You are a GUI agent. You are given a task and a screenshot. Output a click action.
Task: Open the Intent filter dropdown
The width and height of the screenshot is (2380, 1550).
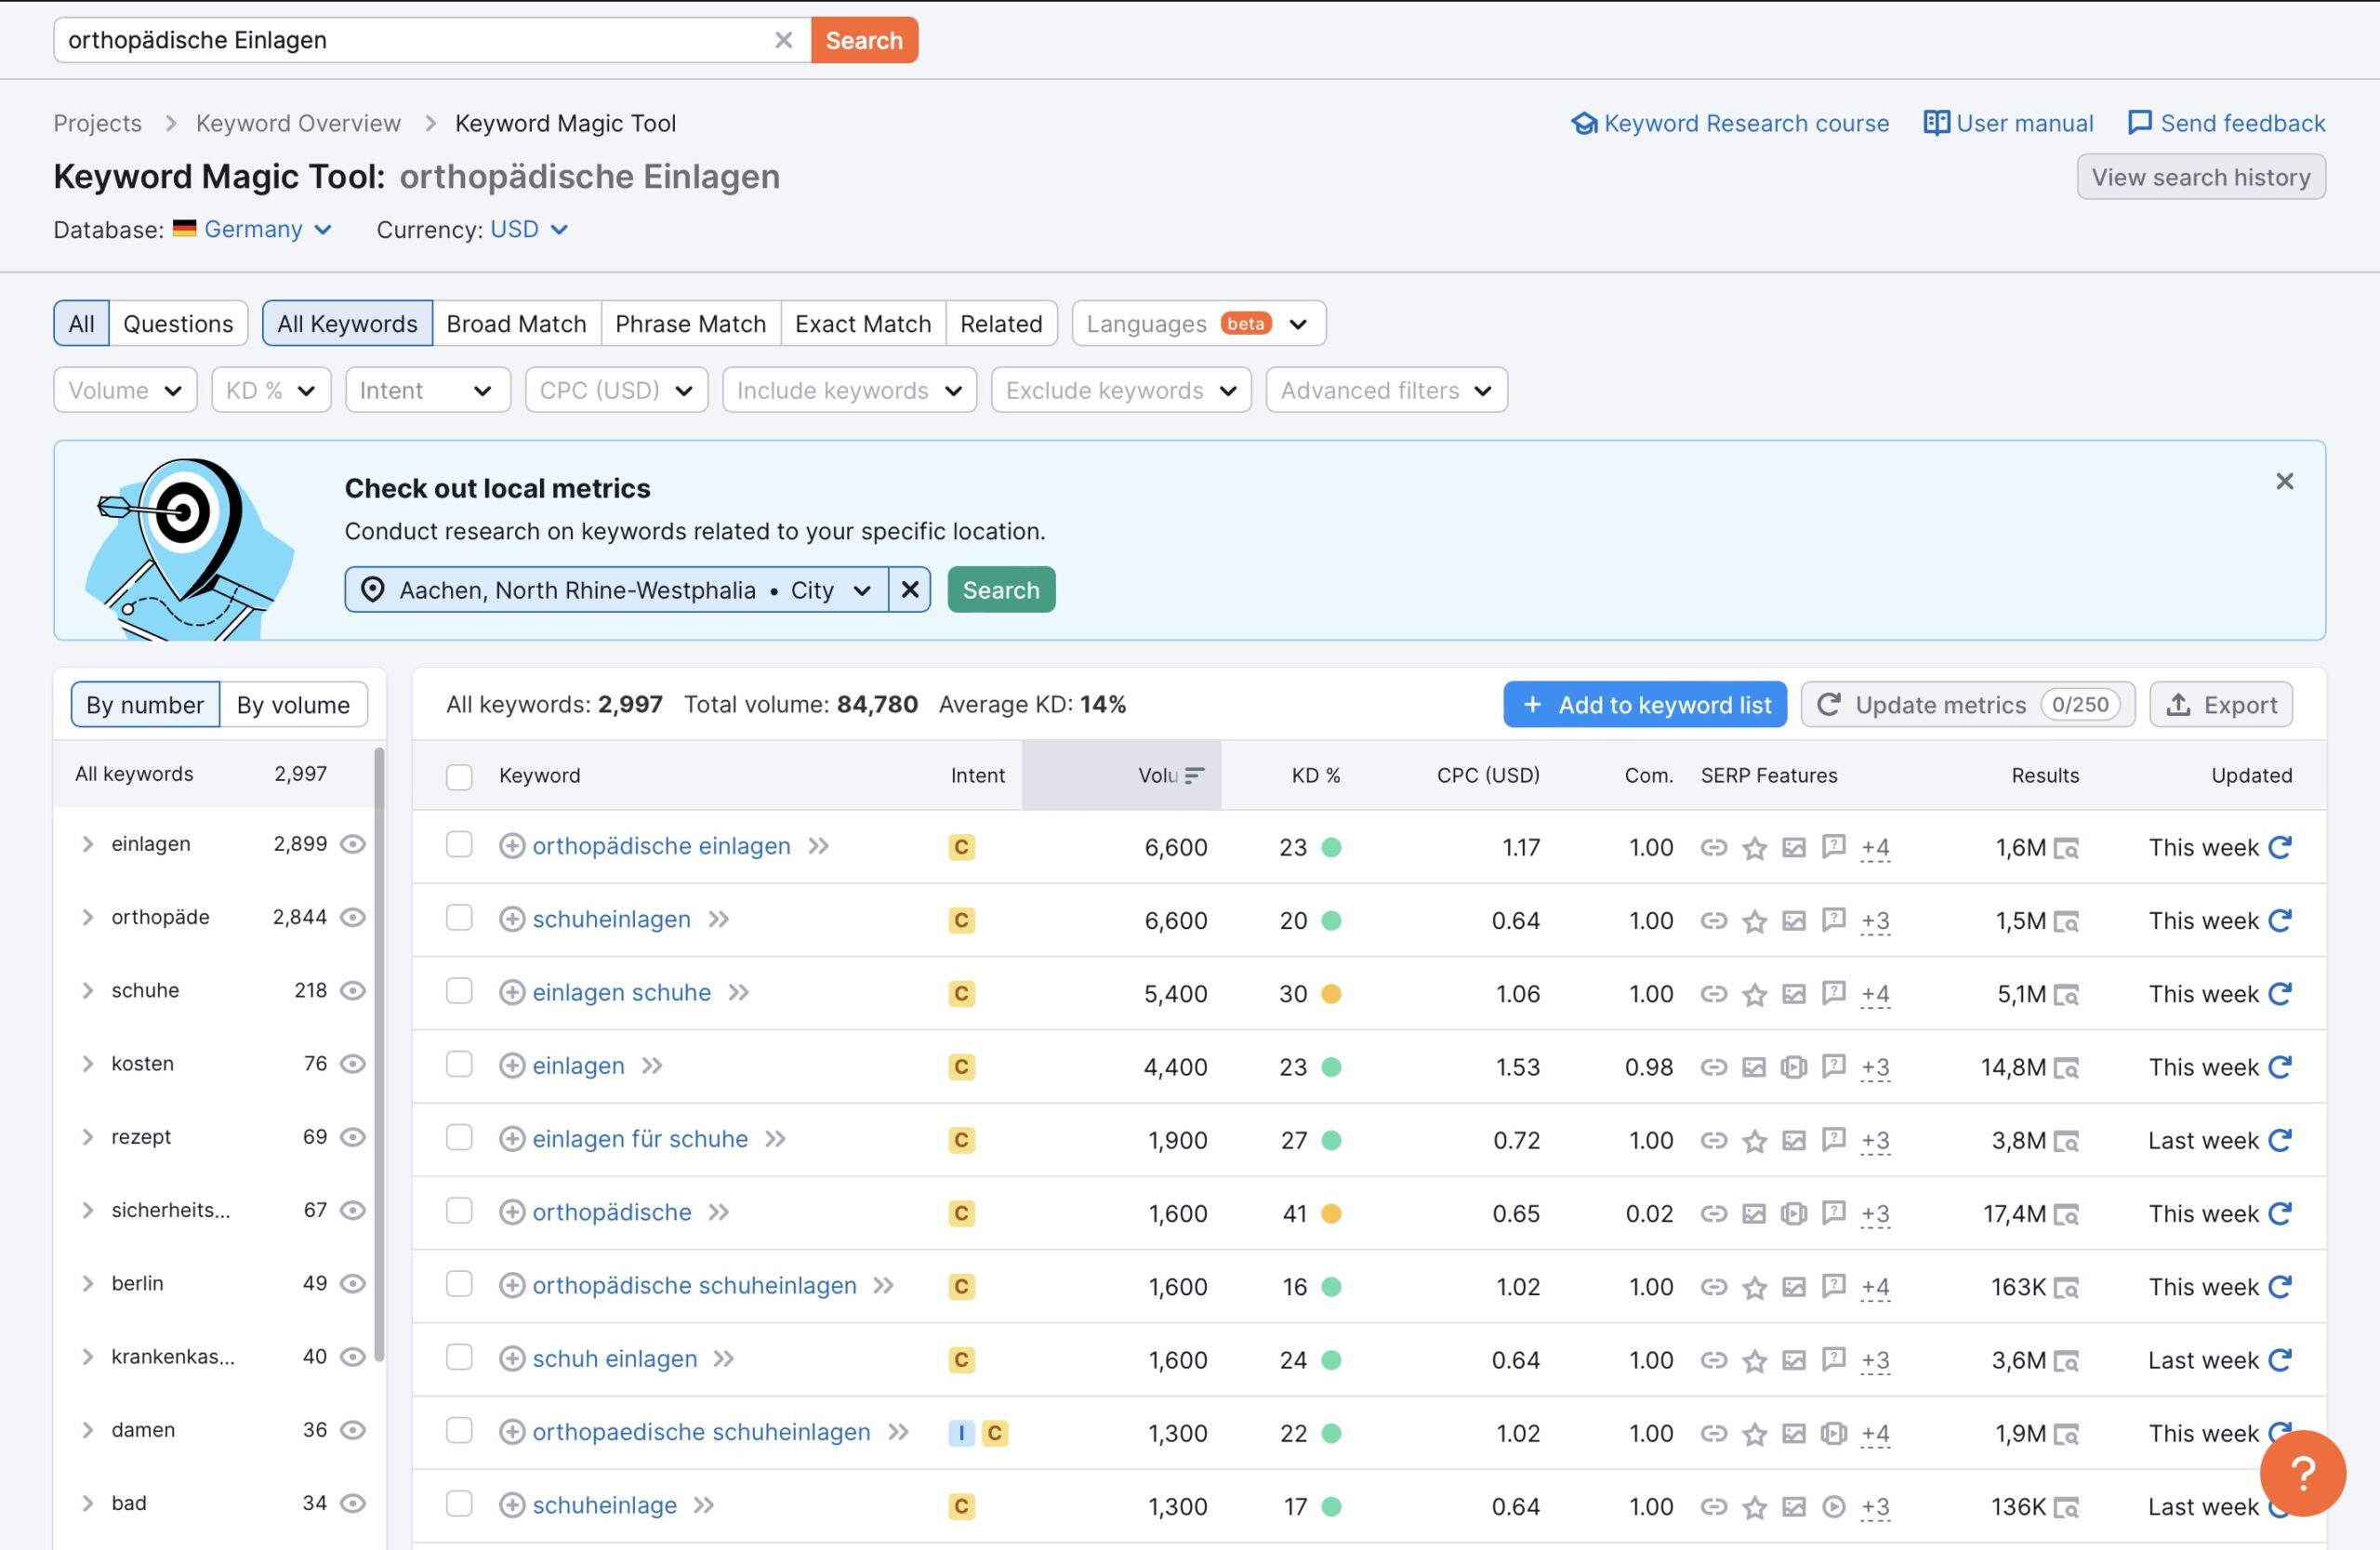428,390
